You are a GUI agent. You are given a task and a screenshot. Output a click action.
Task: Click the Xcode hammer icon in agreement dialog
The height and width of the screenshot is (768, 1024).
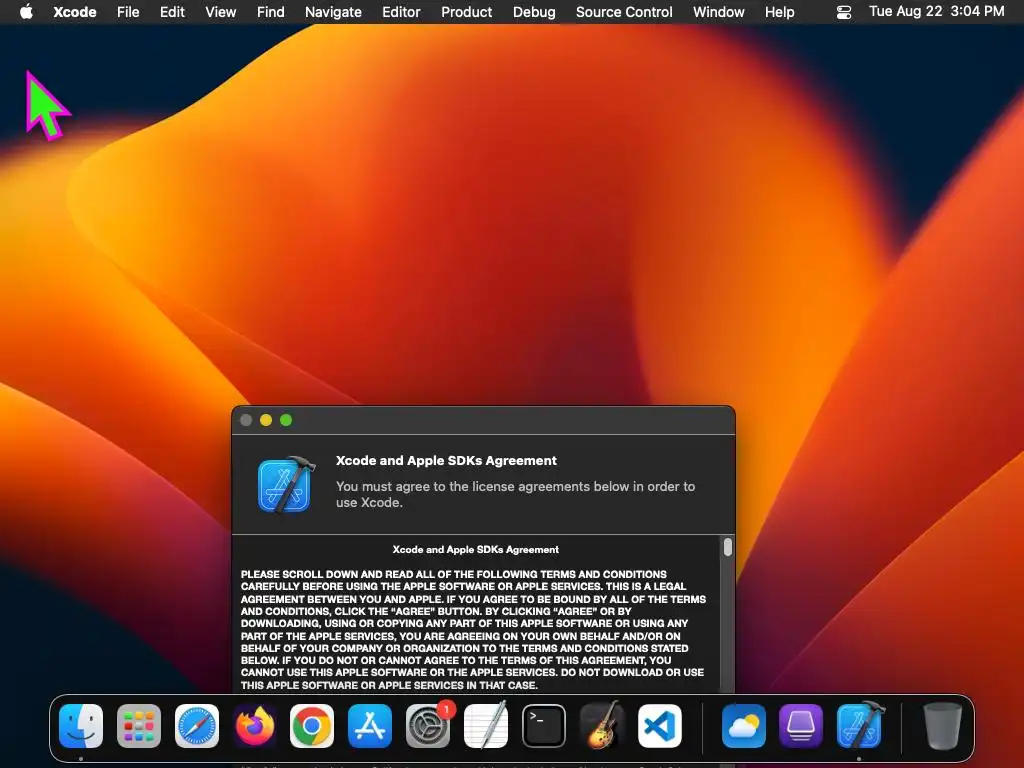pos(286,484)
